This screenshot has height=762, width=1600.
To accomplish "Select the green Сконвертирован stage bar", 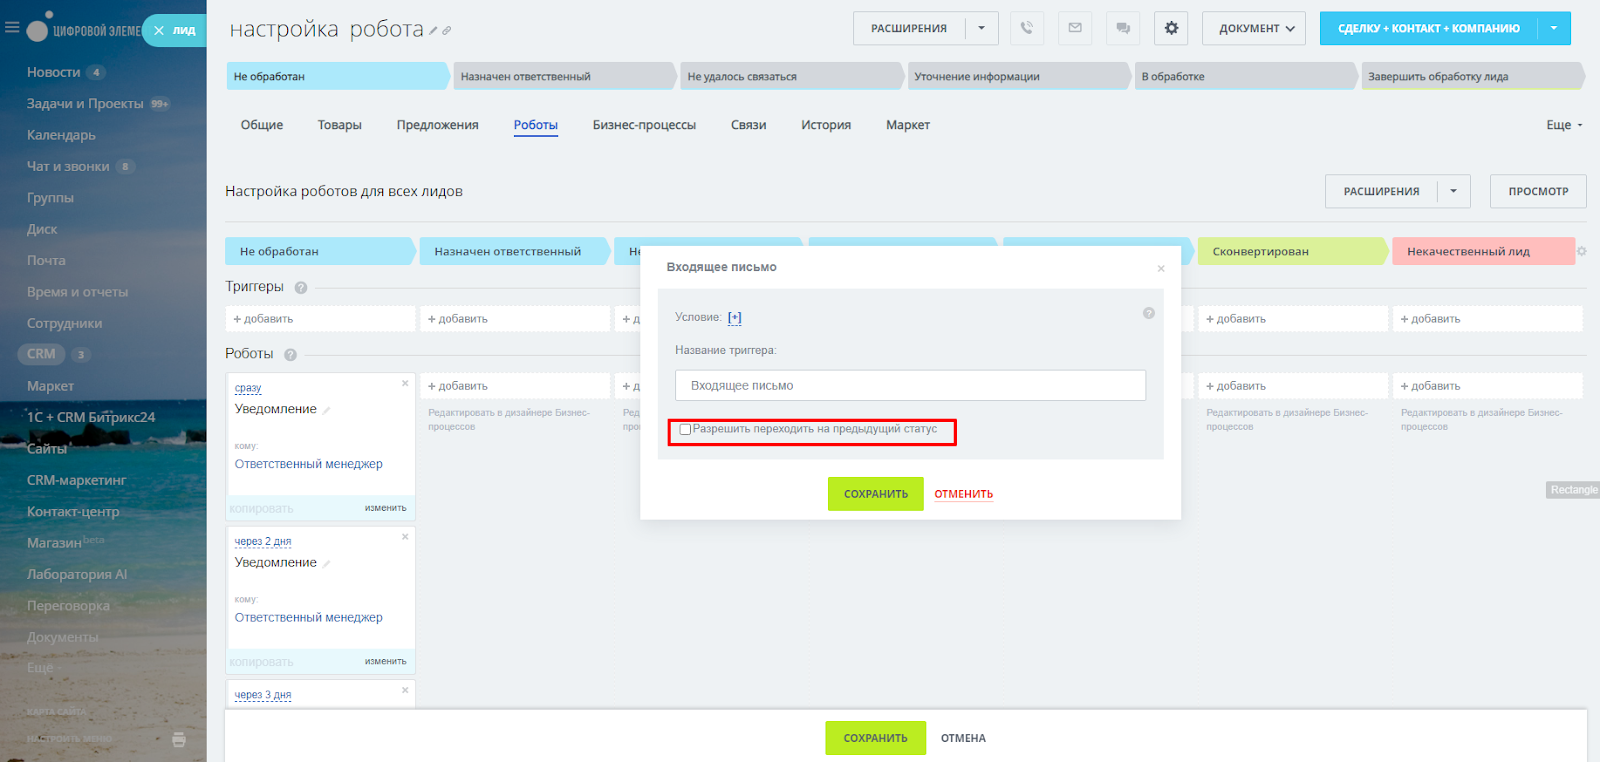I will [x=1290, y=252].
